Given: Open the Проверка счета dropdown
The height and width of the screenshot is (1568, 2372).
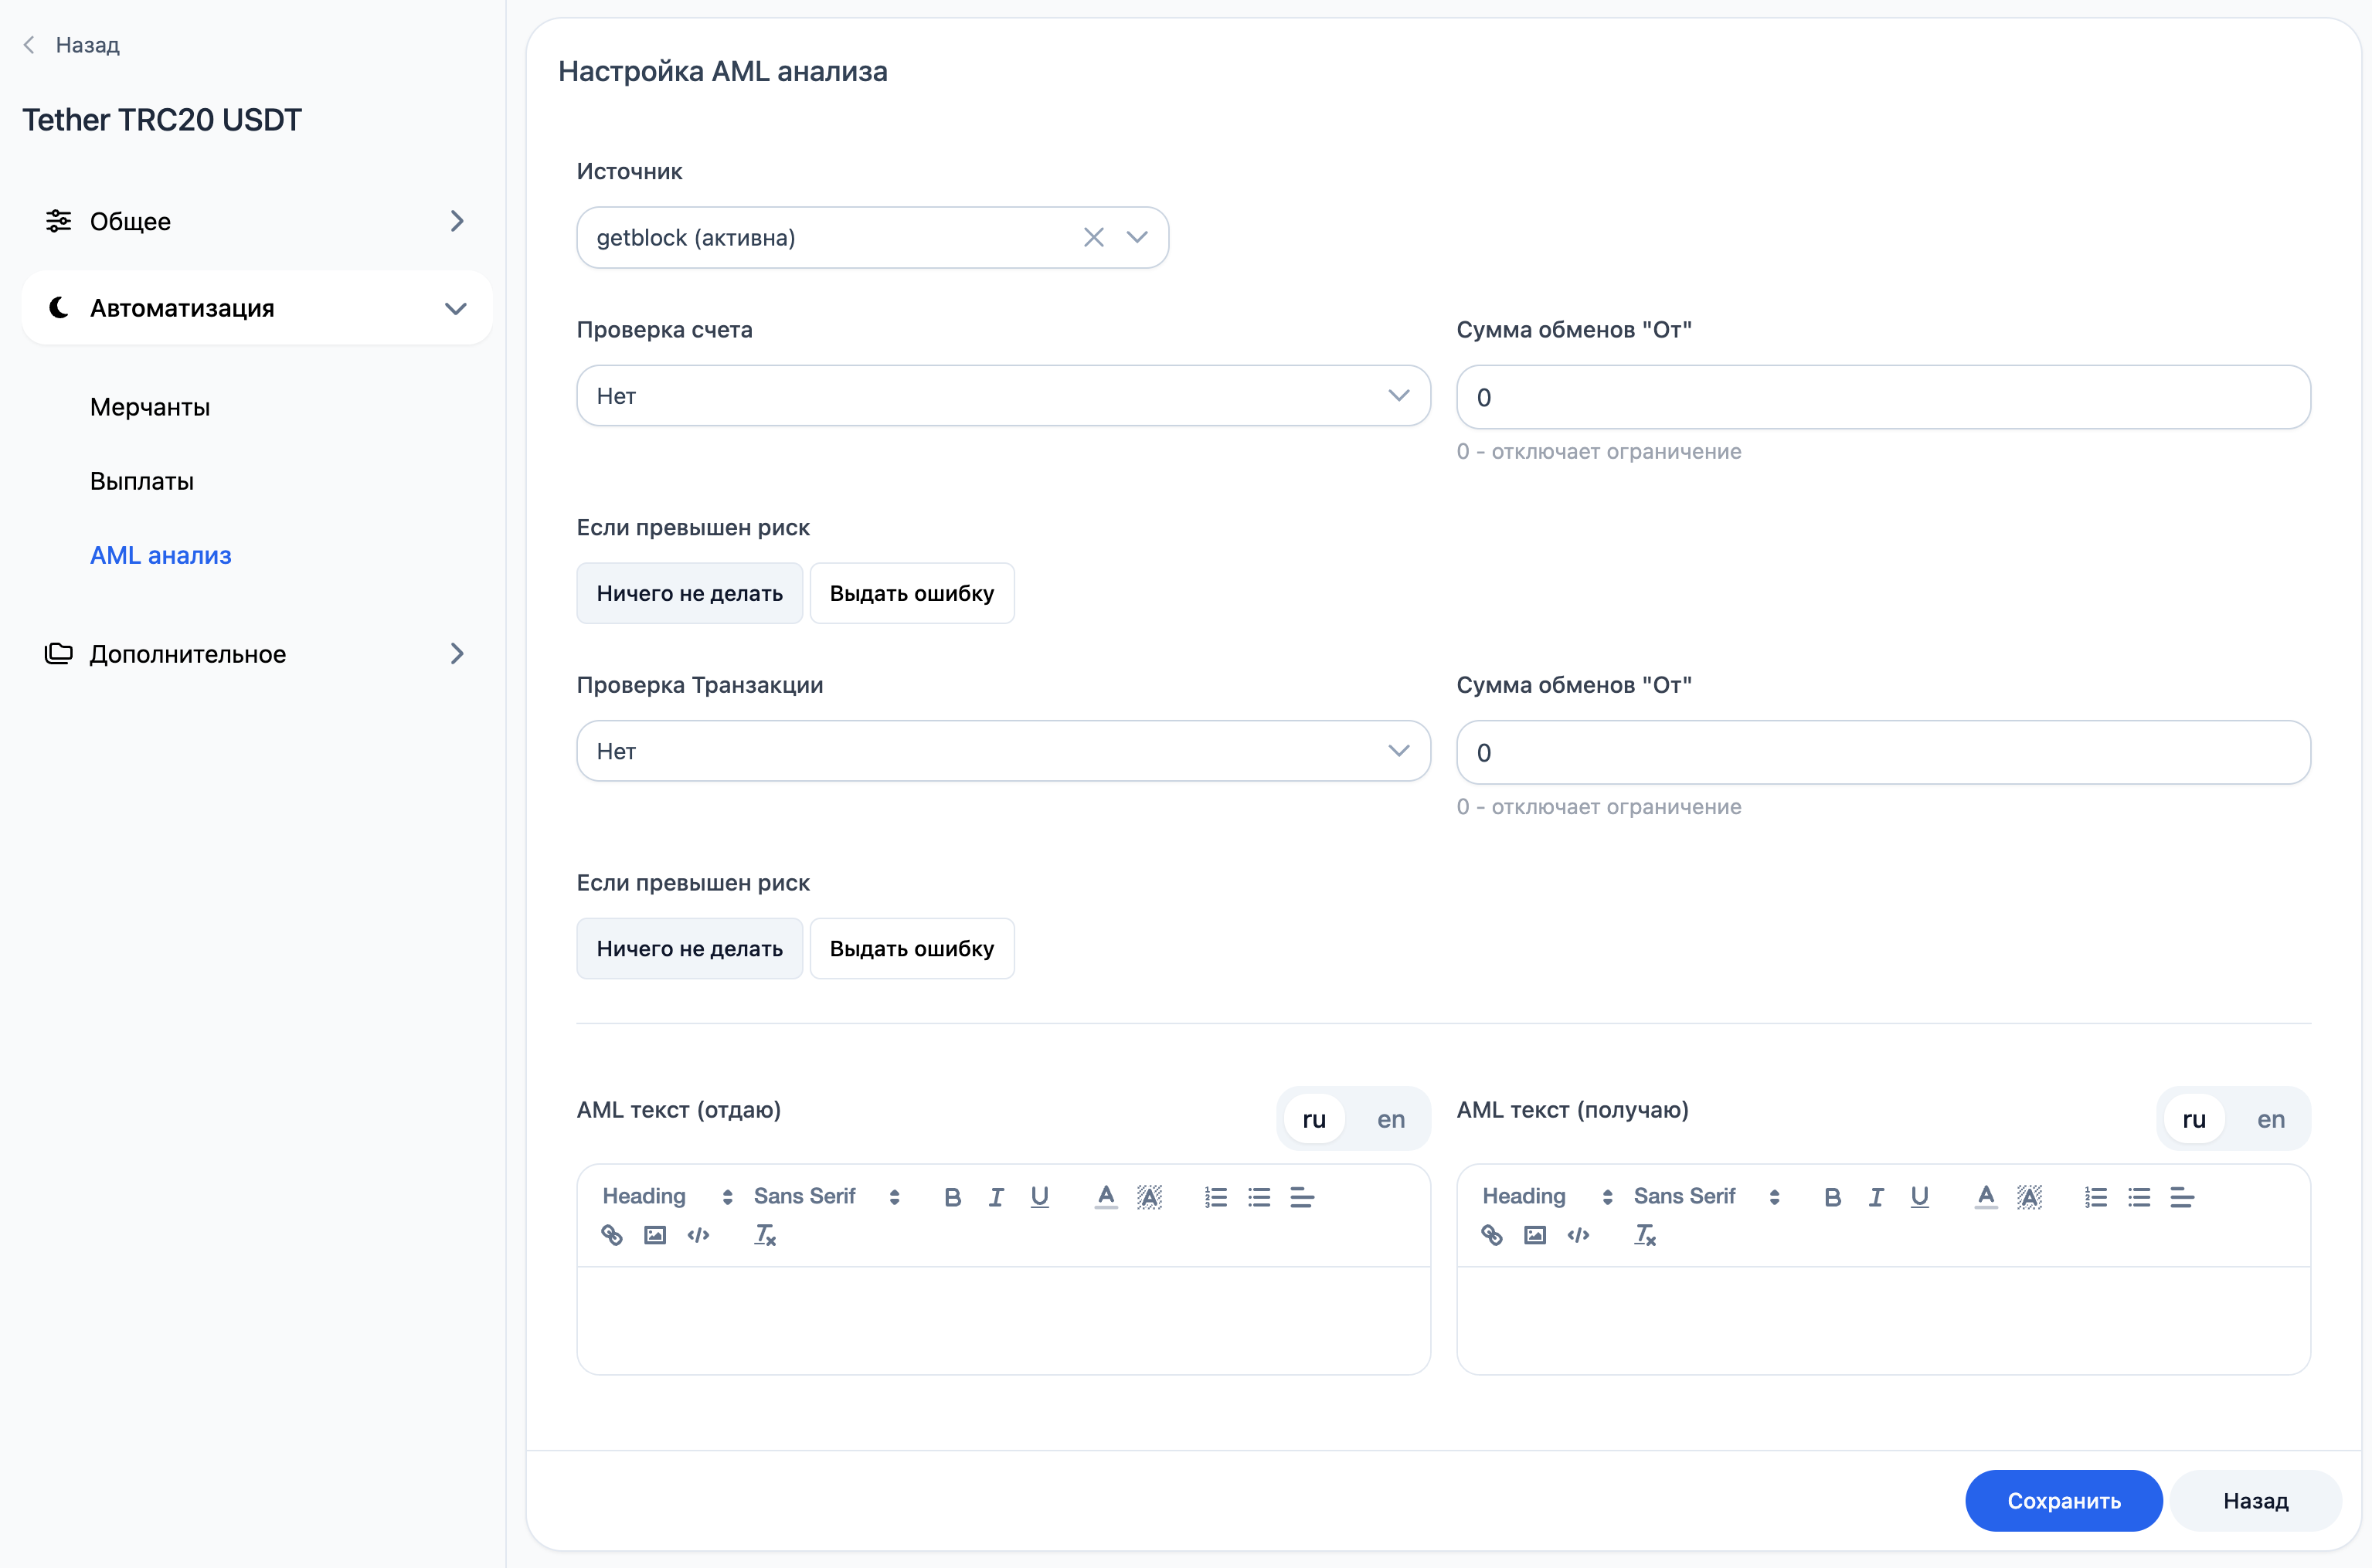Looking at the screenshot, I should (x=1003, y=396).
